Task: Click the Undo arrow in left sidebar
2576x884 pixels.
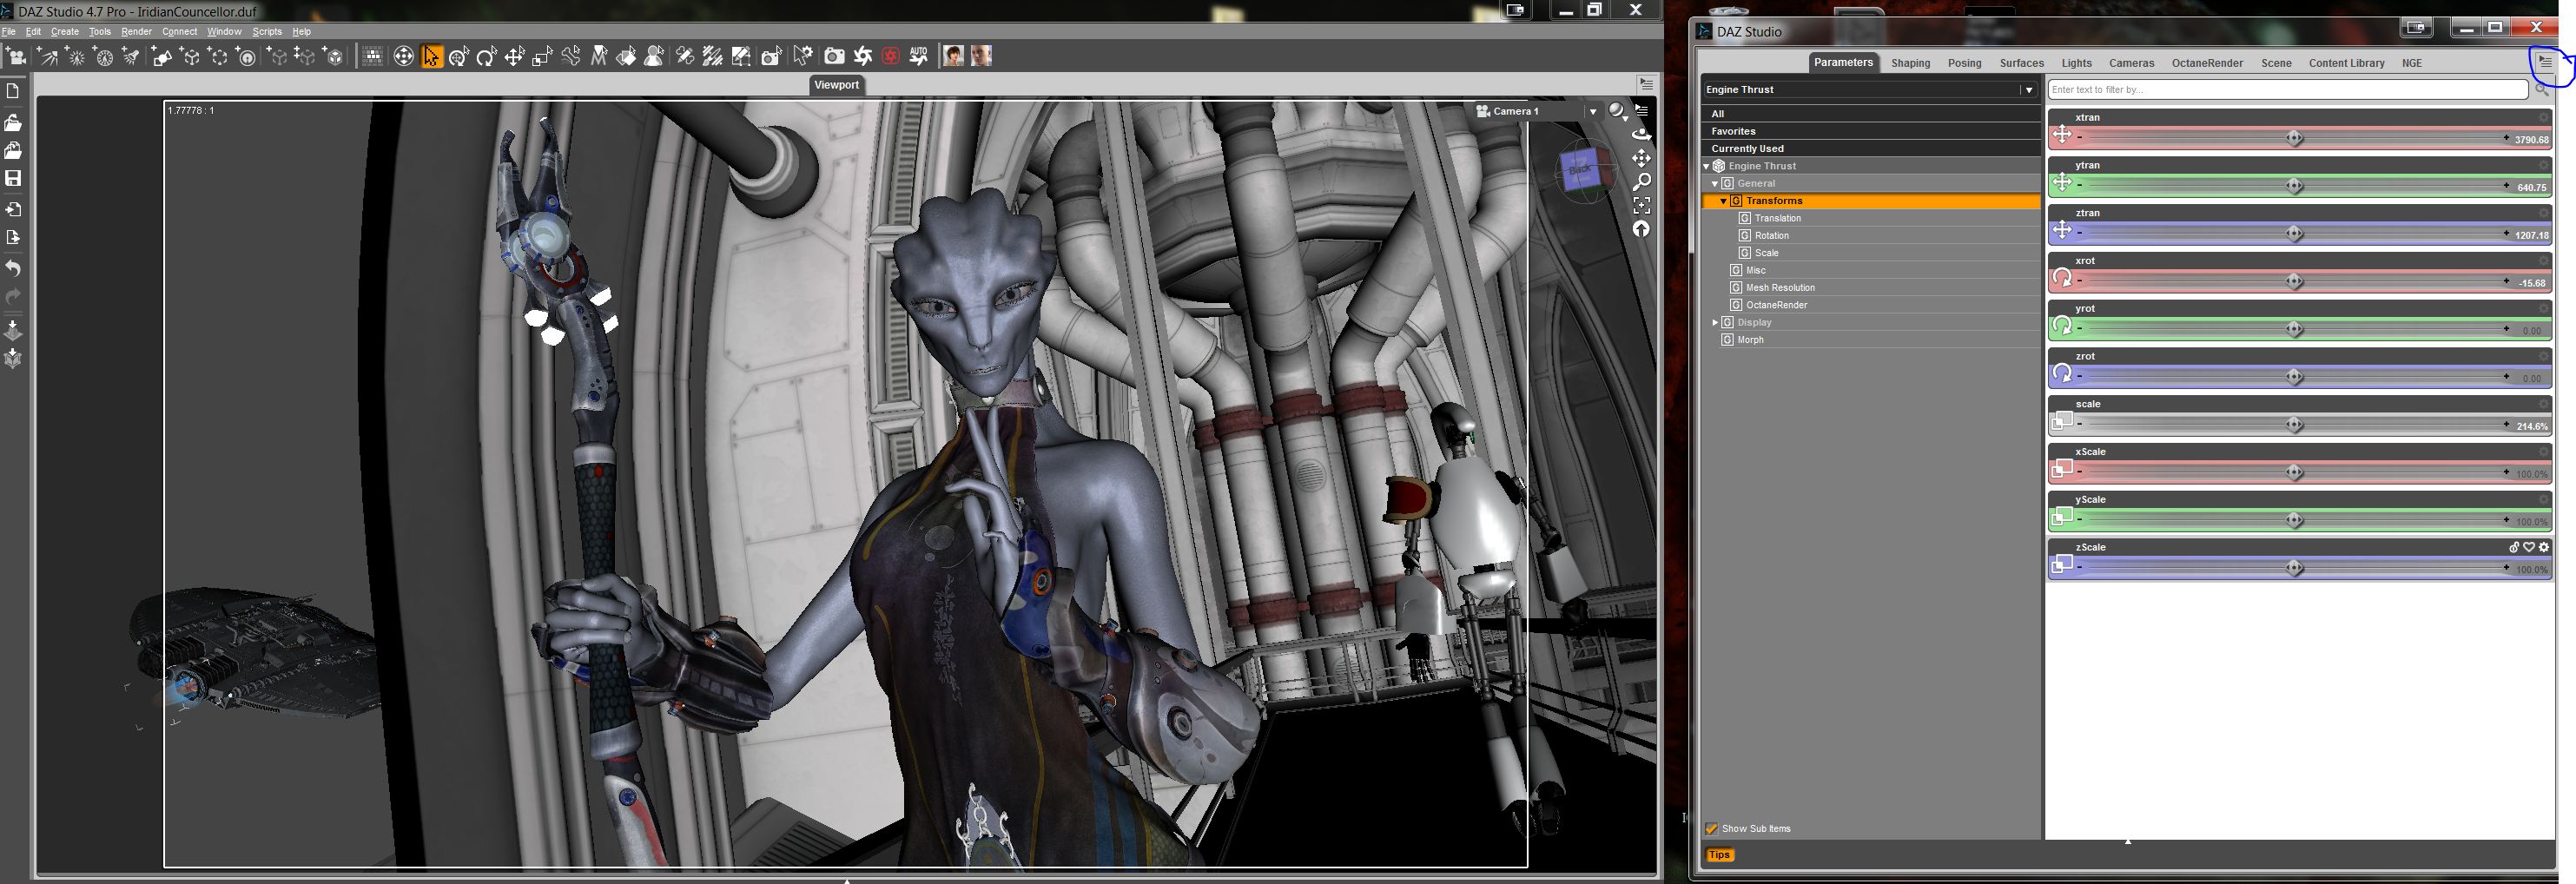Action: pos(13,268)
